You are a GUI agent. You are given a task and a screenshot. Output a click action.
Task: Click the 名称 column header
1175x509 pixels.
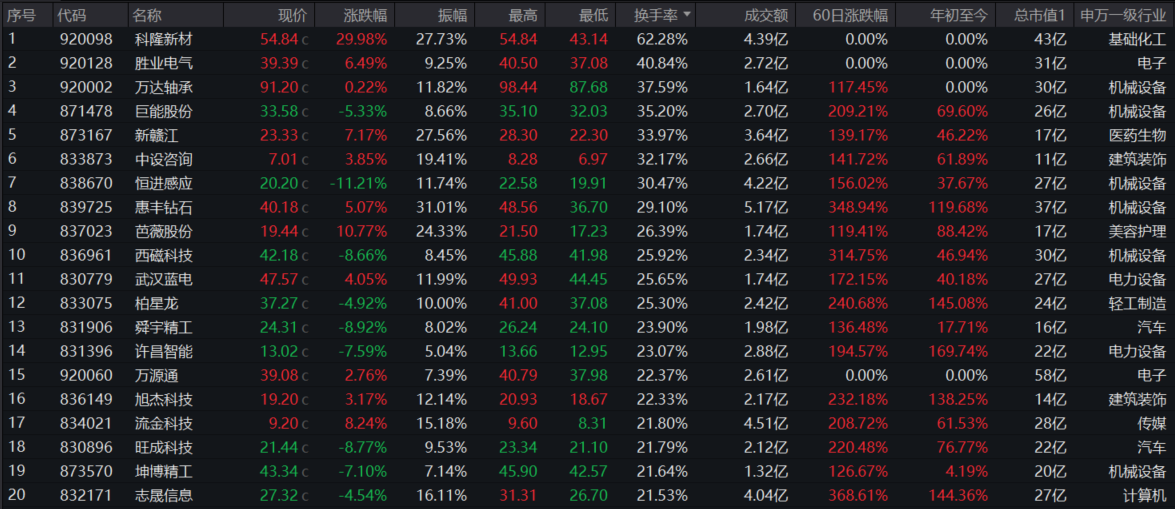[147, 14]
